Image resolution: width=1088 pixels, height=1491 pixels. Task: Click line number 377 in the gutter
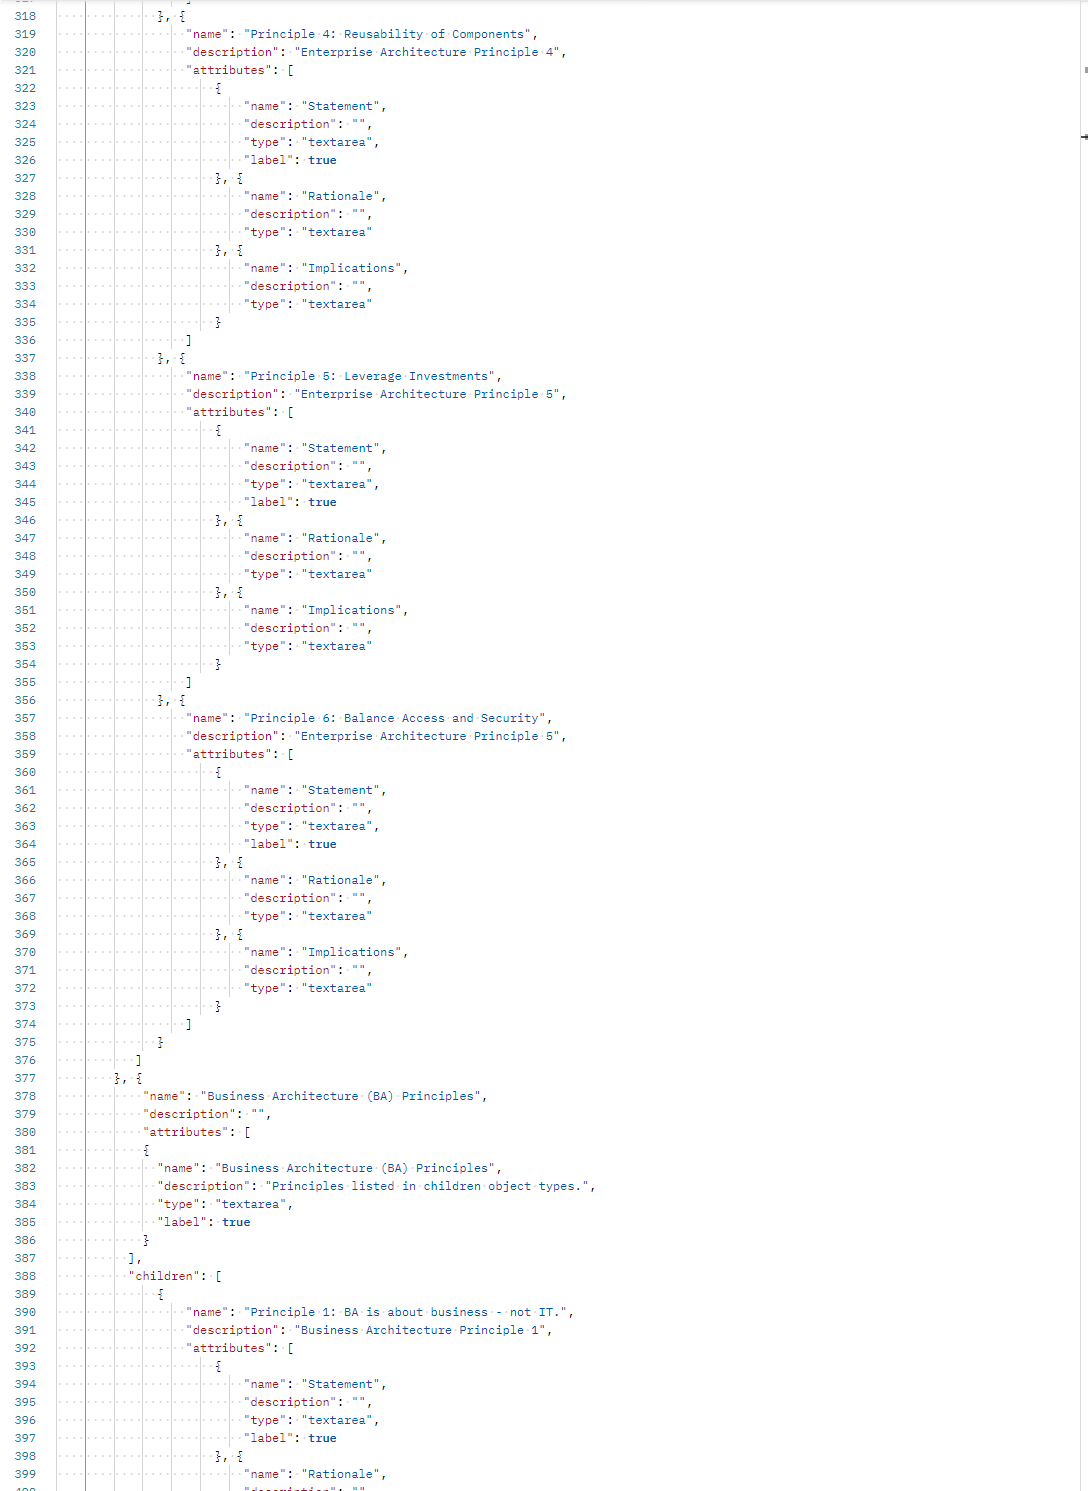click(x=25, y=1078)
